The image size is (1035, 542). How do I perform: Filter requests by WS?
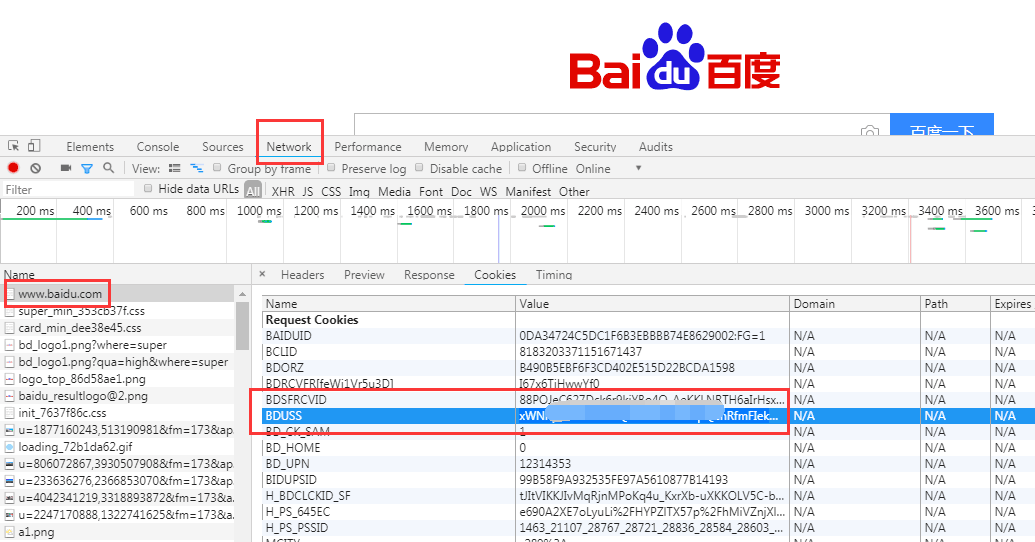pyautogui.click(x=488, y=191)
